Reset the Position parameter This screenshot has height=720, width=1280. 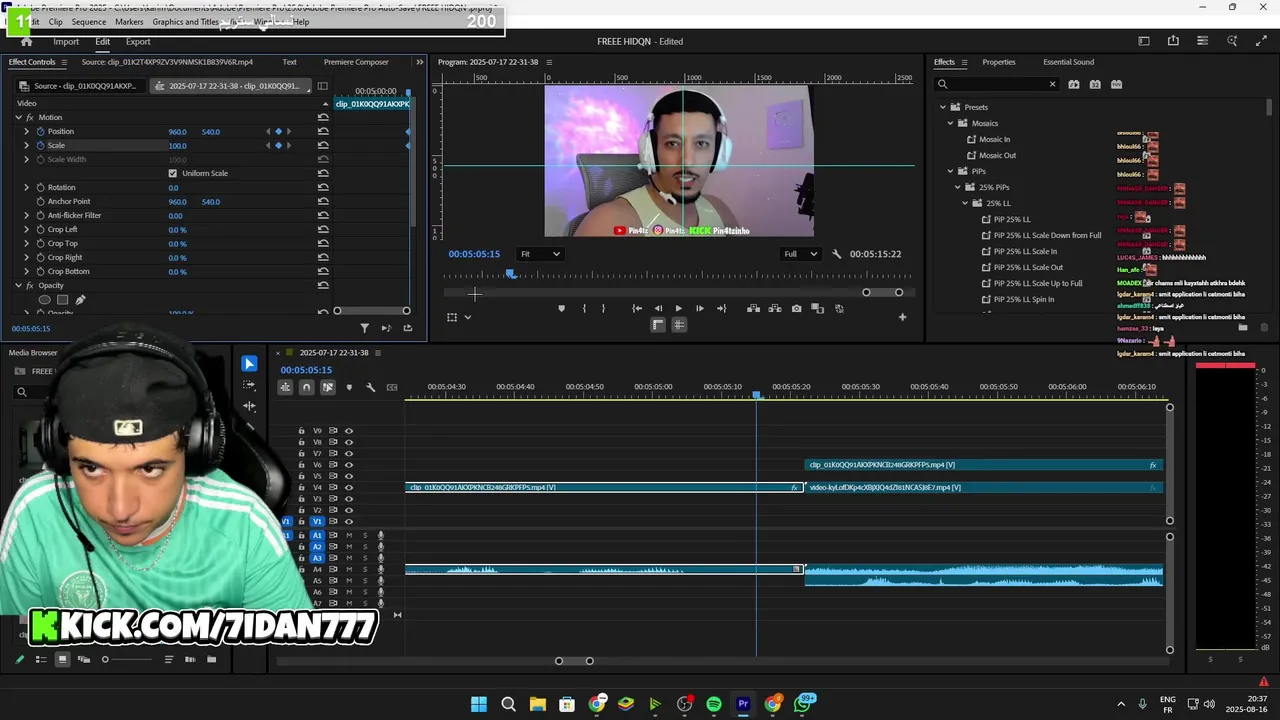pos(323,132)
